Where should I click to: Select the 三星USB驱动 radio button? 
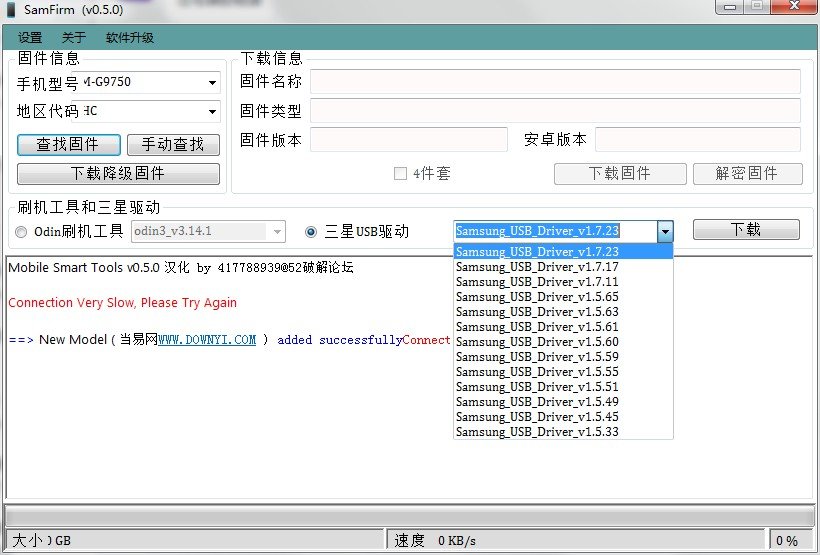pos(311,232)
